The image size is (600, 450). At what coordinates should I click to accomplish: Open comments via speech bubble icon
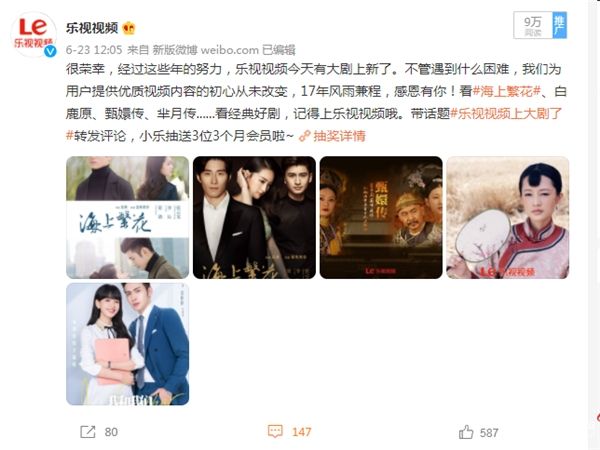coord(275,432)
